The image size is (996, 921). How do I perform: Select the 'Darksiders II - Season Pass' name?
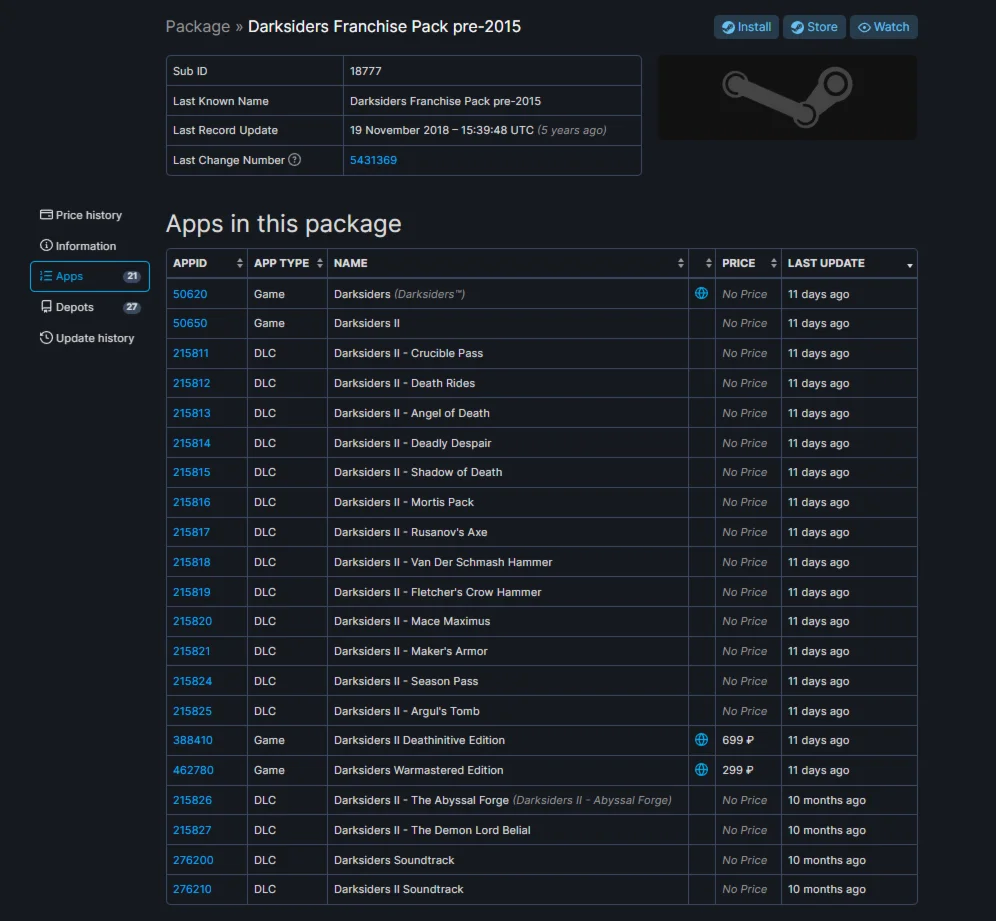[x=406, y=681]
